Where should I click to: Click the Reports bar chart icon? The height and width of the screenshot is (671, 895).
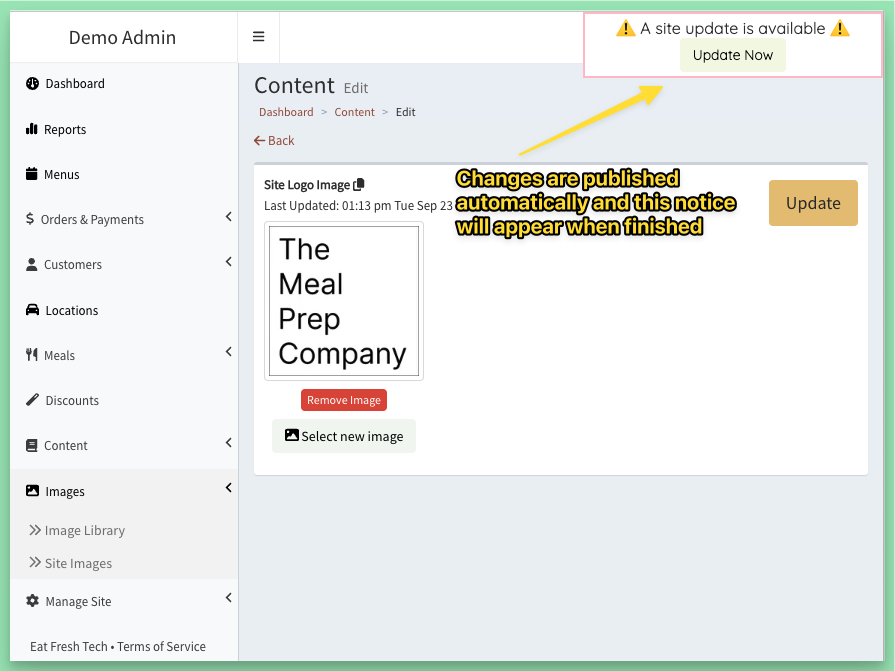click(x=31, y=129)
